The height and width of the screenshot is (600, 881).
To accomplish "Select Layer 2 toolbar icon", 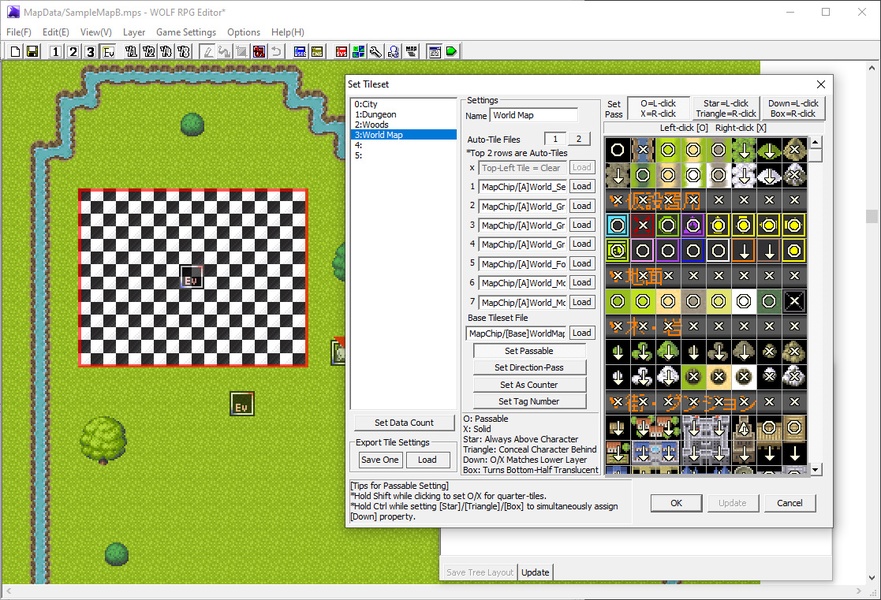I will click(73, 51).
